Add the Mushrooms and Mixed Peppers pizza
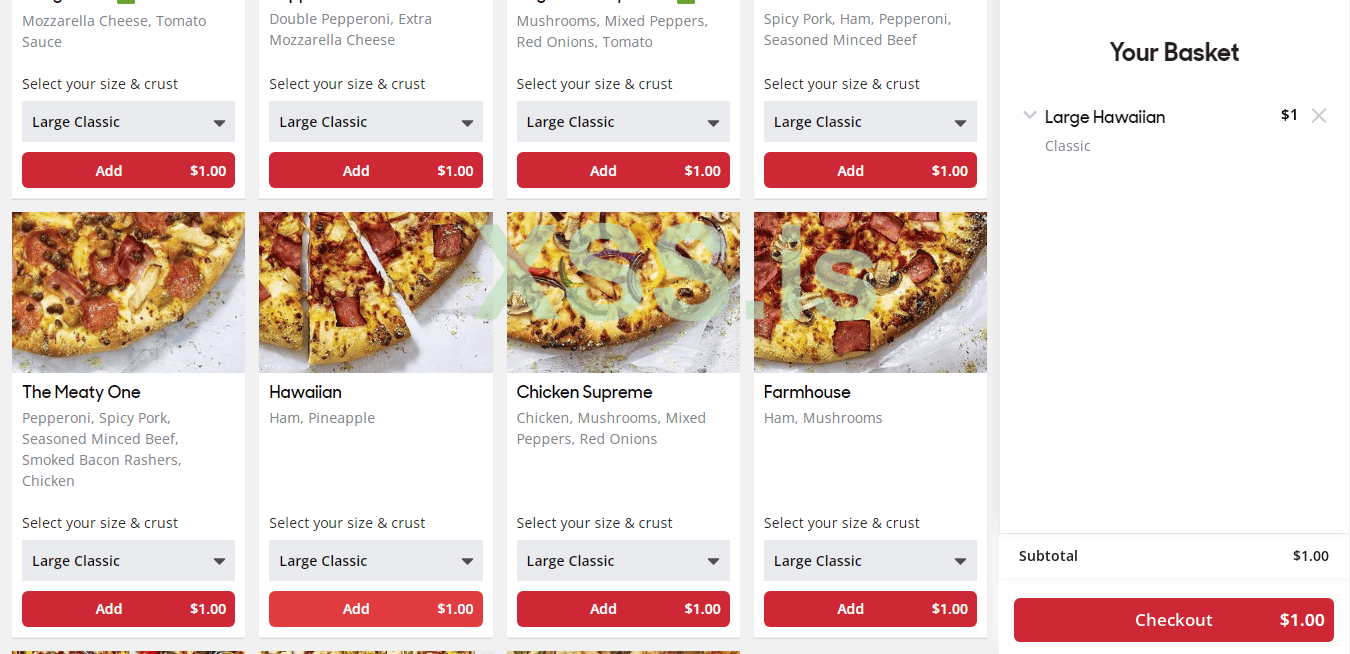 pos(623,171)
